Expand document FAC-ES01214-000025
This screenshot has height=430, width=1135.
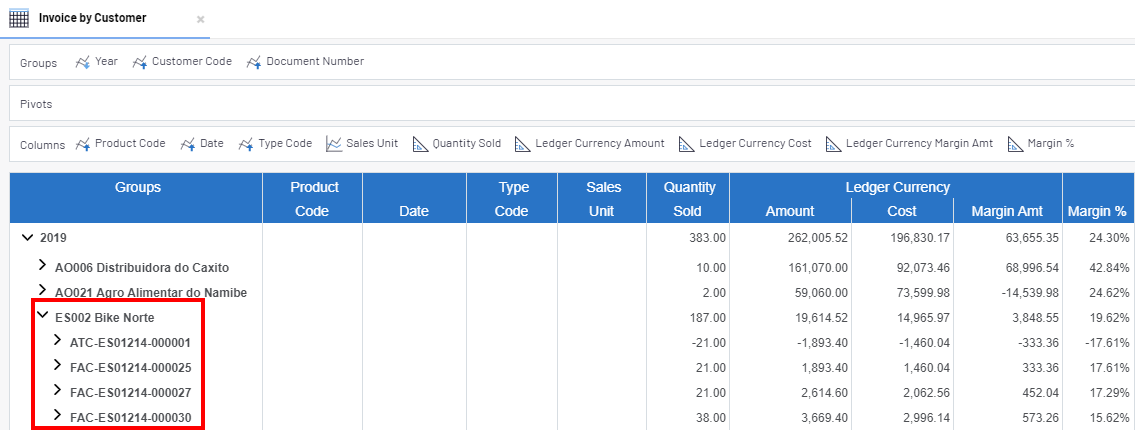click(x=57, y=366)
